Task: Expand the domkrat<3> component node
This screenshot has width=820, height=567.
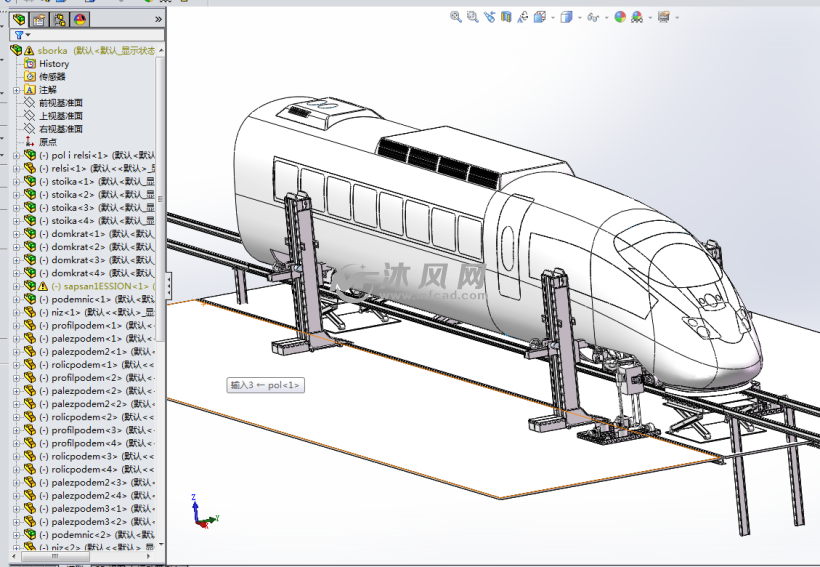Action: pyautogui.click(x=17, y=259)
